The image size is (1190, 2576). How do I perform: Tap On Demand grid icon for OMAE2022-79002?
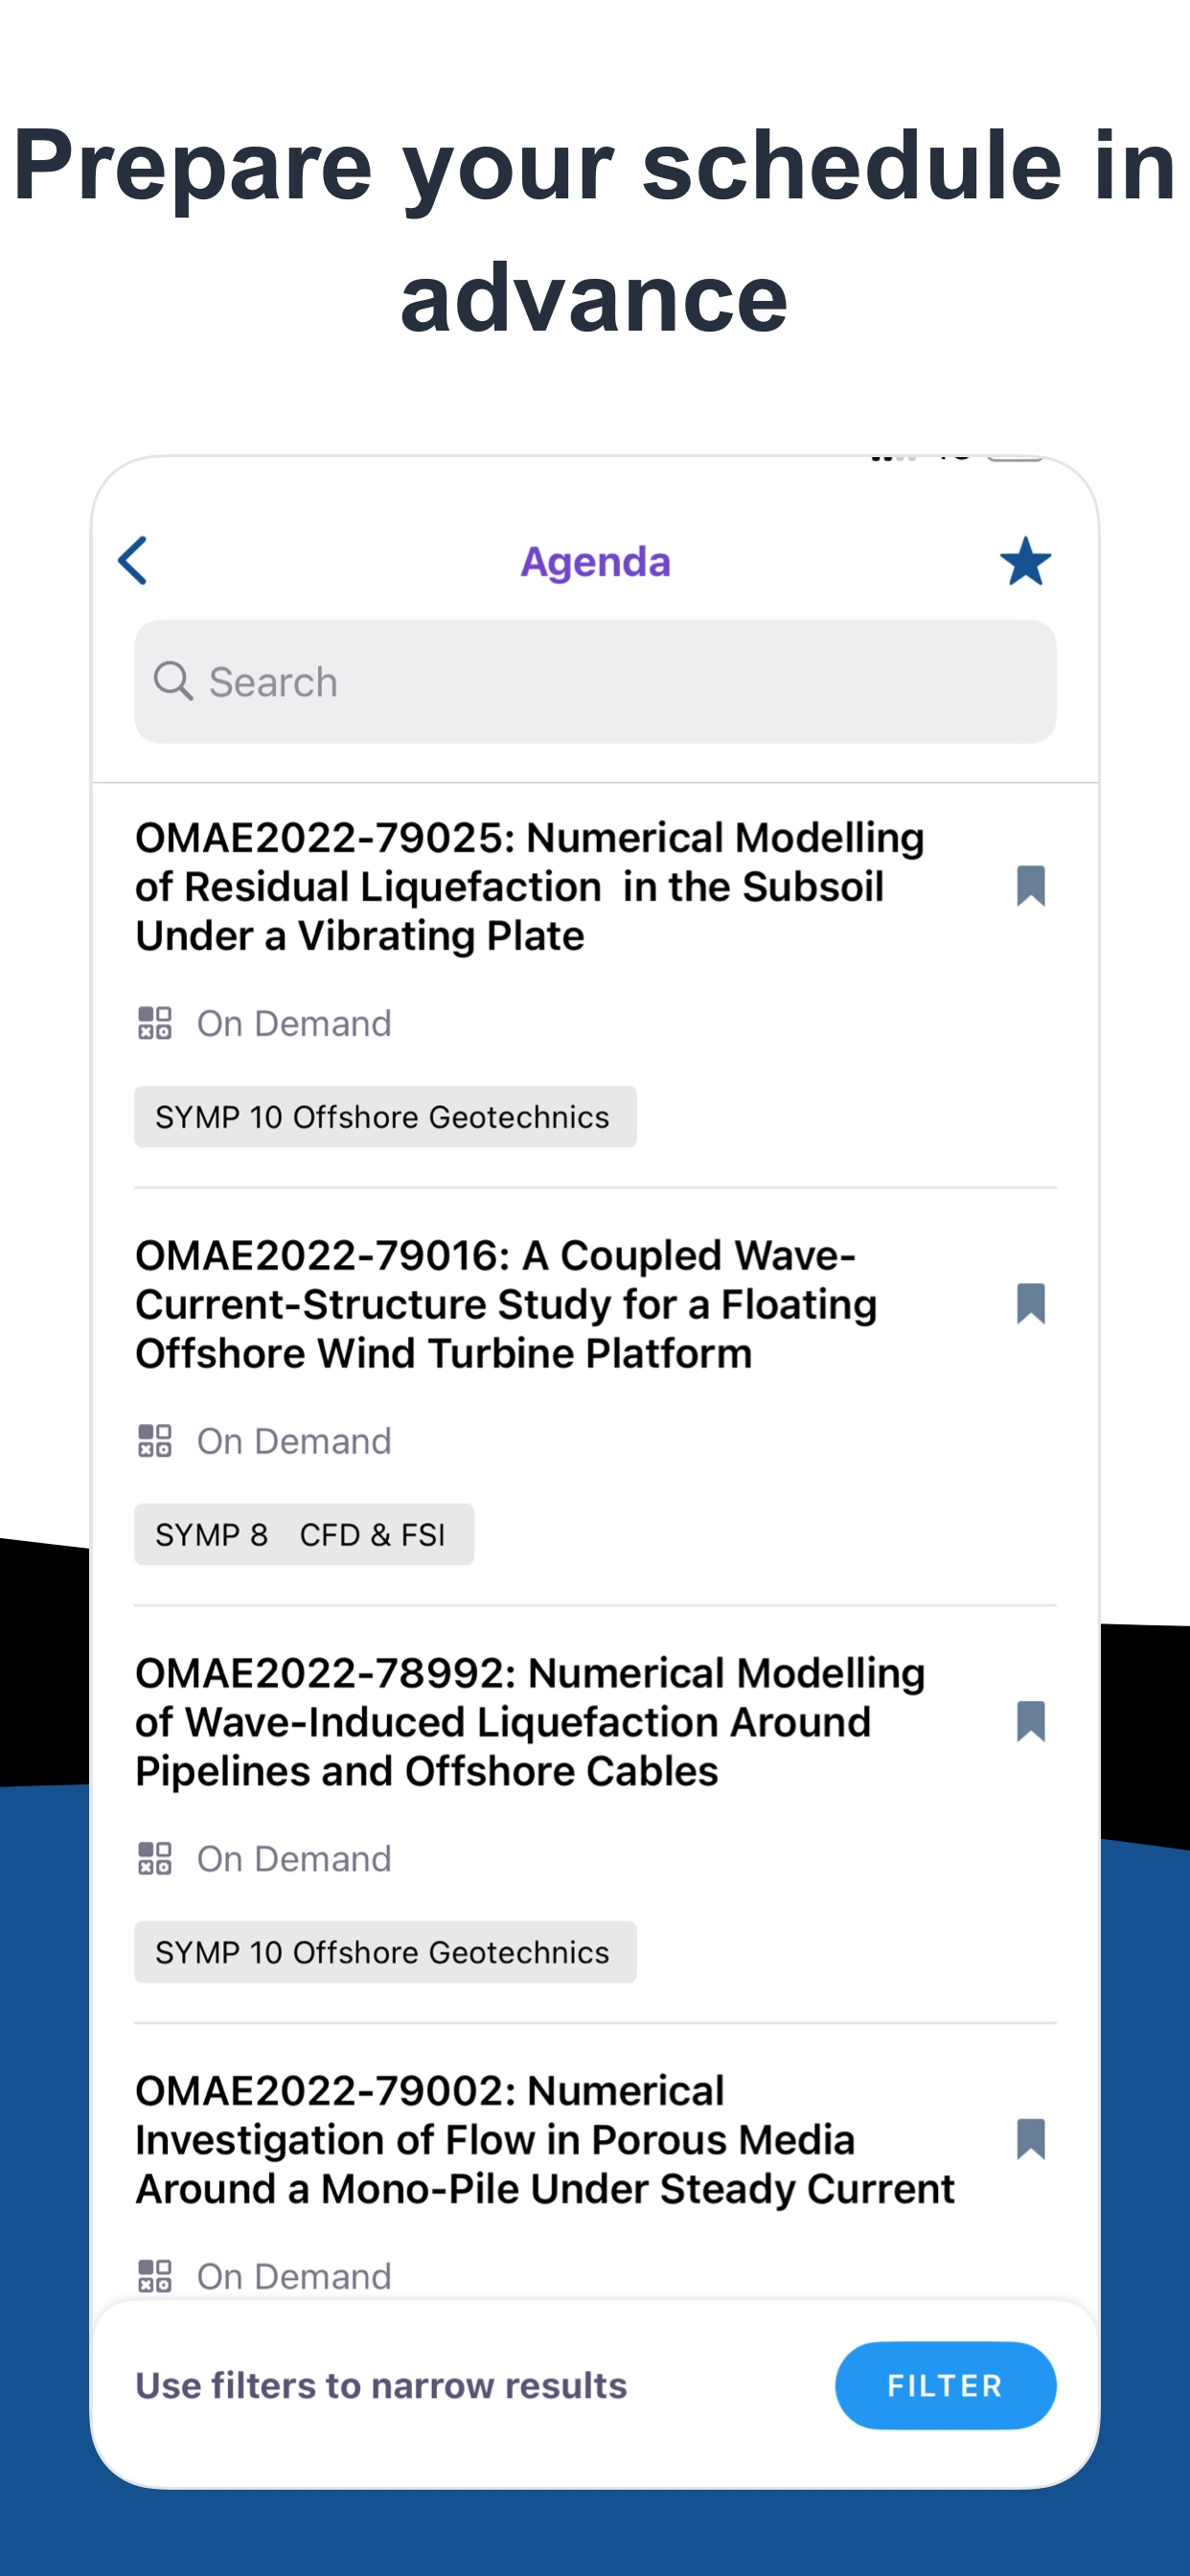click(155, 2276)
